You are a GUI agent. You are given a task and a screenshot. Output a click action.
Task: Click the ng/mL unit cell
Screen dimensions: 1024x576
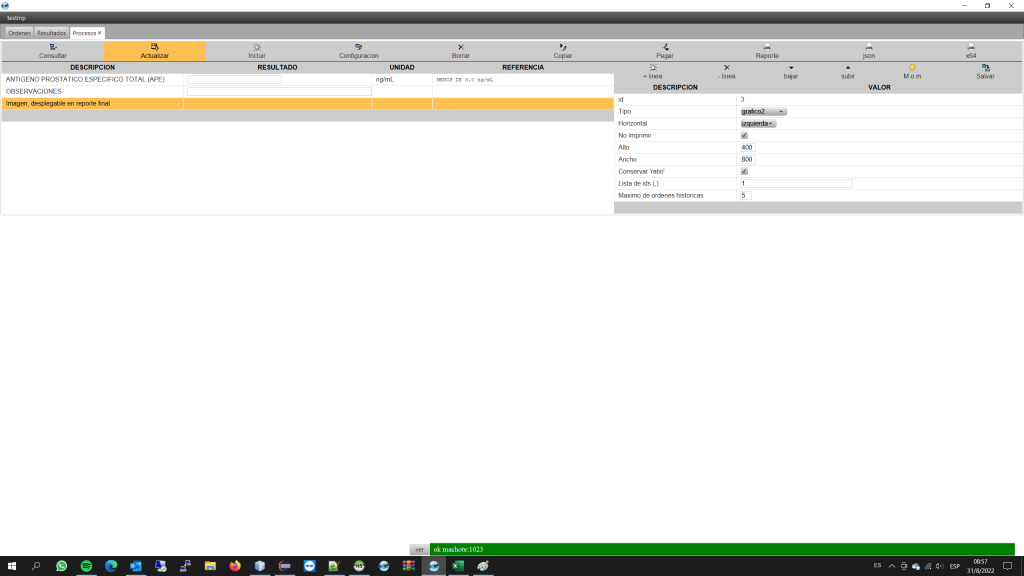coord(402,80)
